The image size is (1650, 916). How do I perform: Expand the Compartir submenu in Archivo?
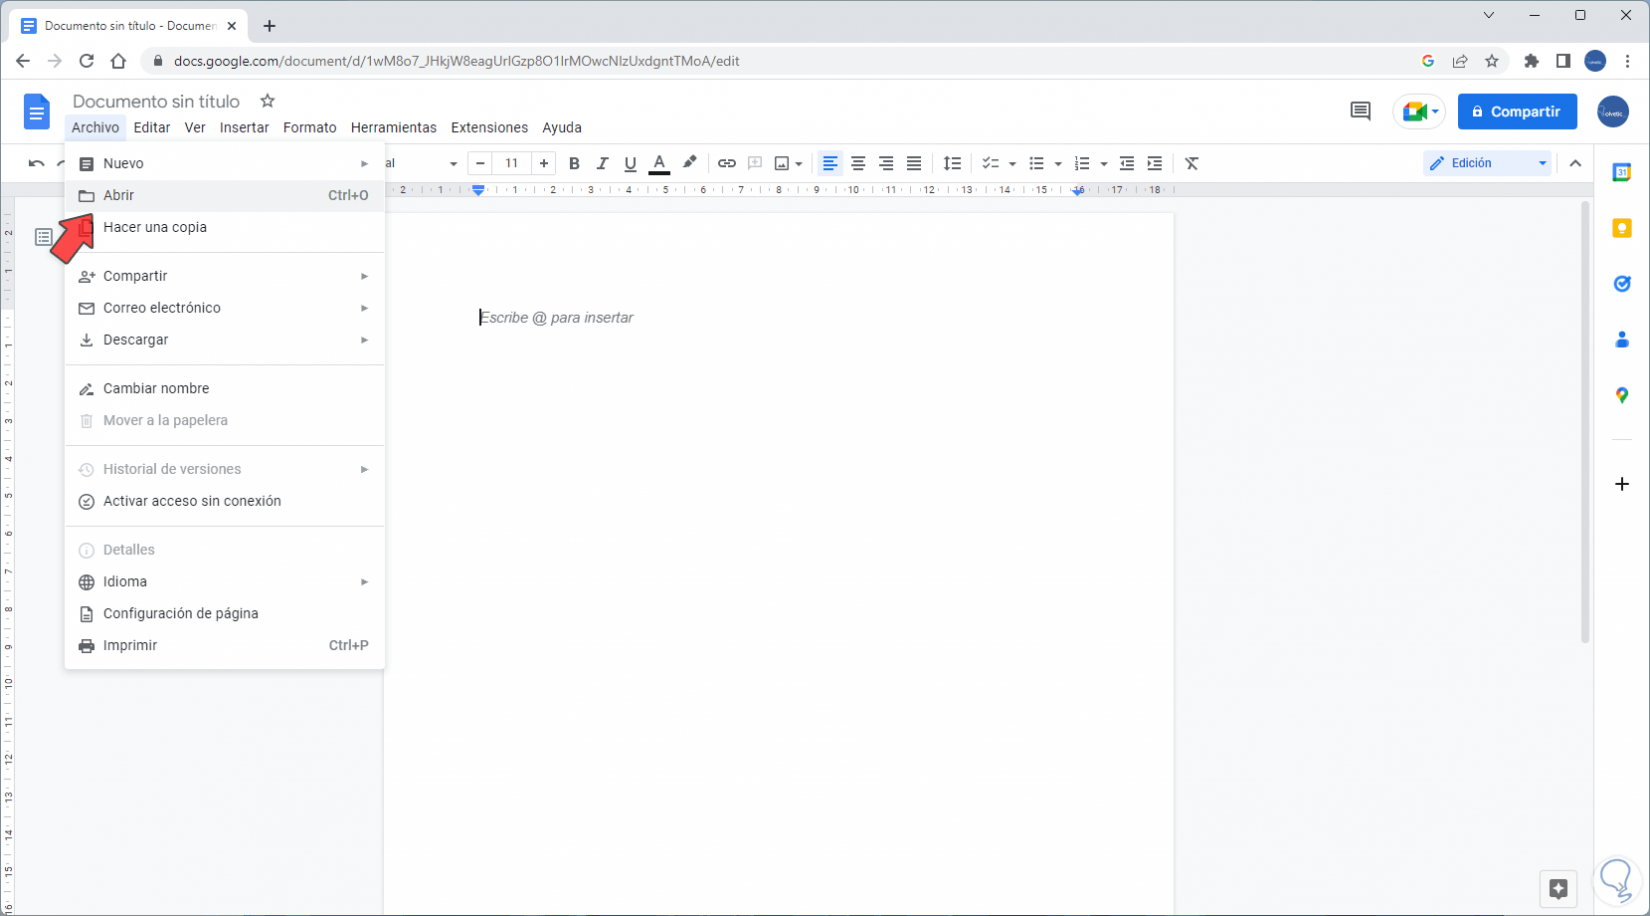click(x=225, y=276)
